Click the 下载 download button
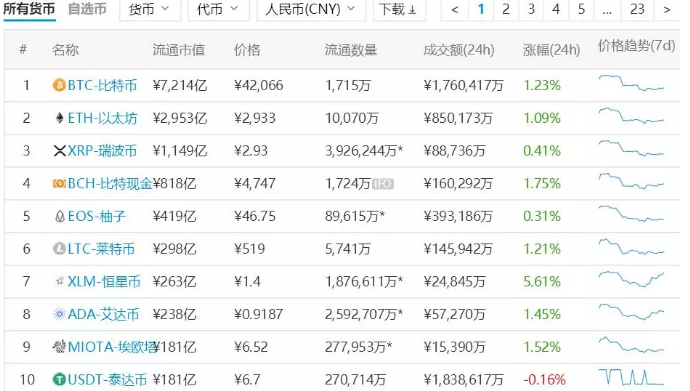690x391 pixels. pos(399,9)
